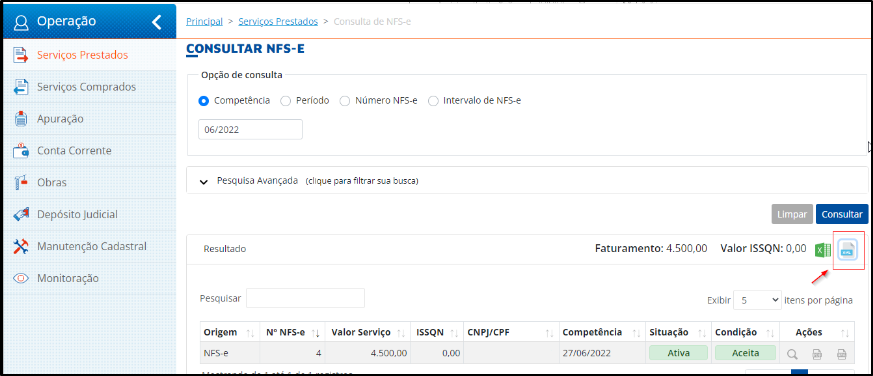Sort table by Situação column arrows
The width and height of the screenshot is (873, 376).
702,333
